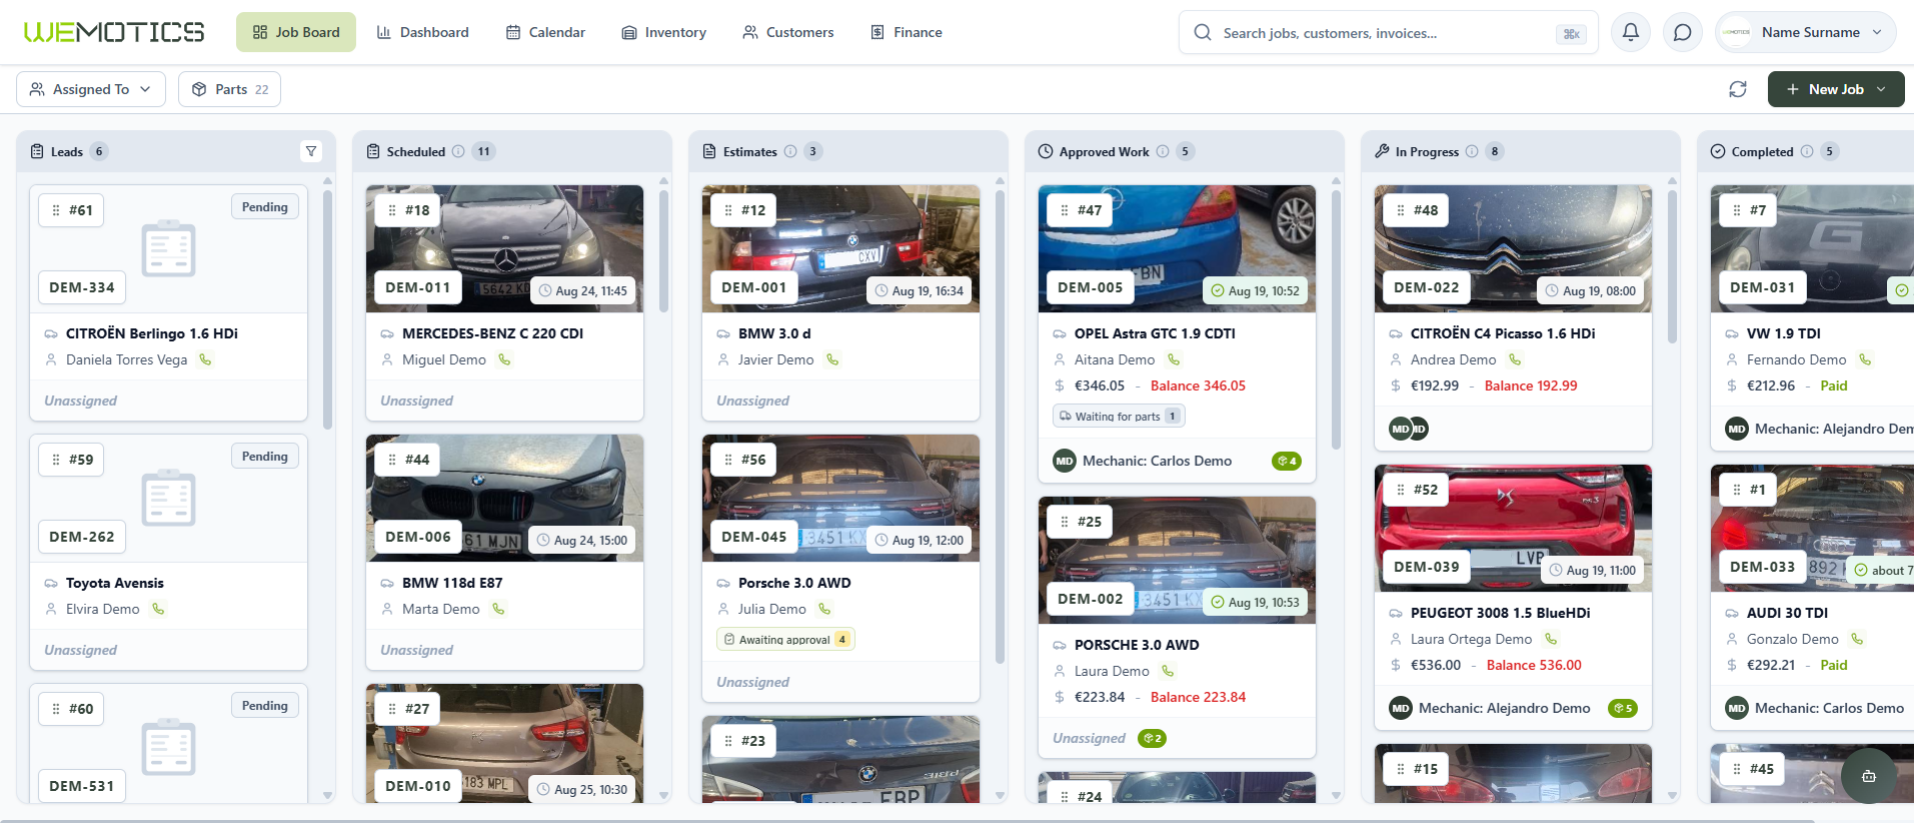Click info icon next to In Progress

(x=1472, y=151)
